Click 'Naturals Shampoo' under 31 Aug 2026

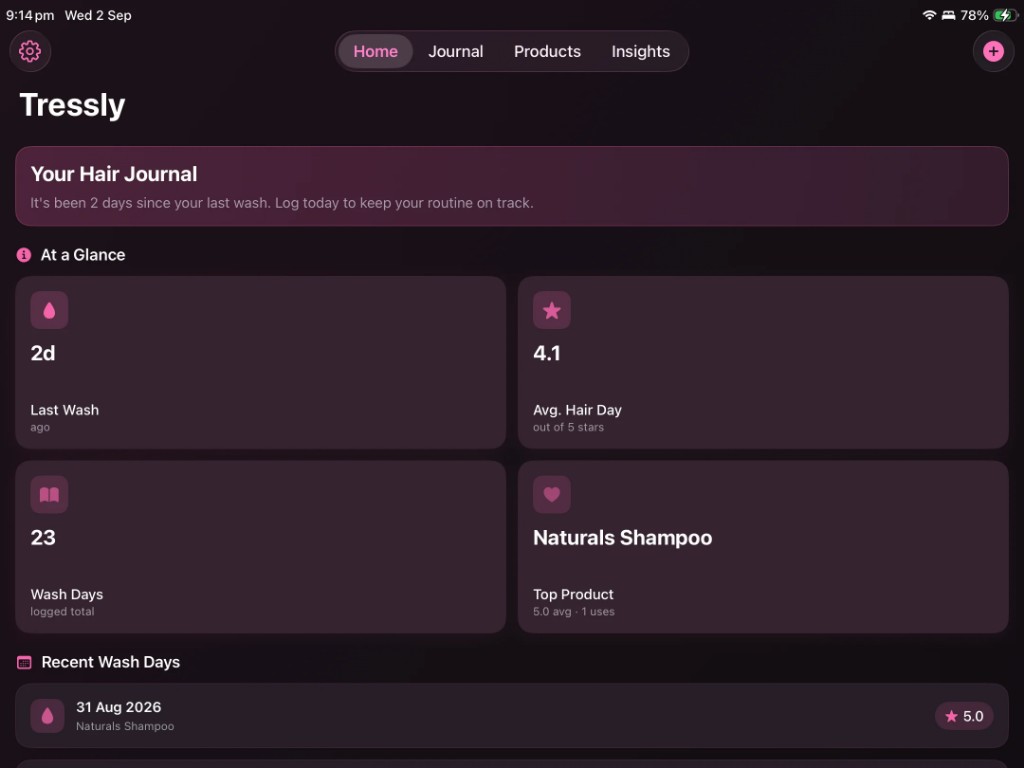coord(125,726)
